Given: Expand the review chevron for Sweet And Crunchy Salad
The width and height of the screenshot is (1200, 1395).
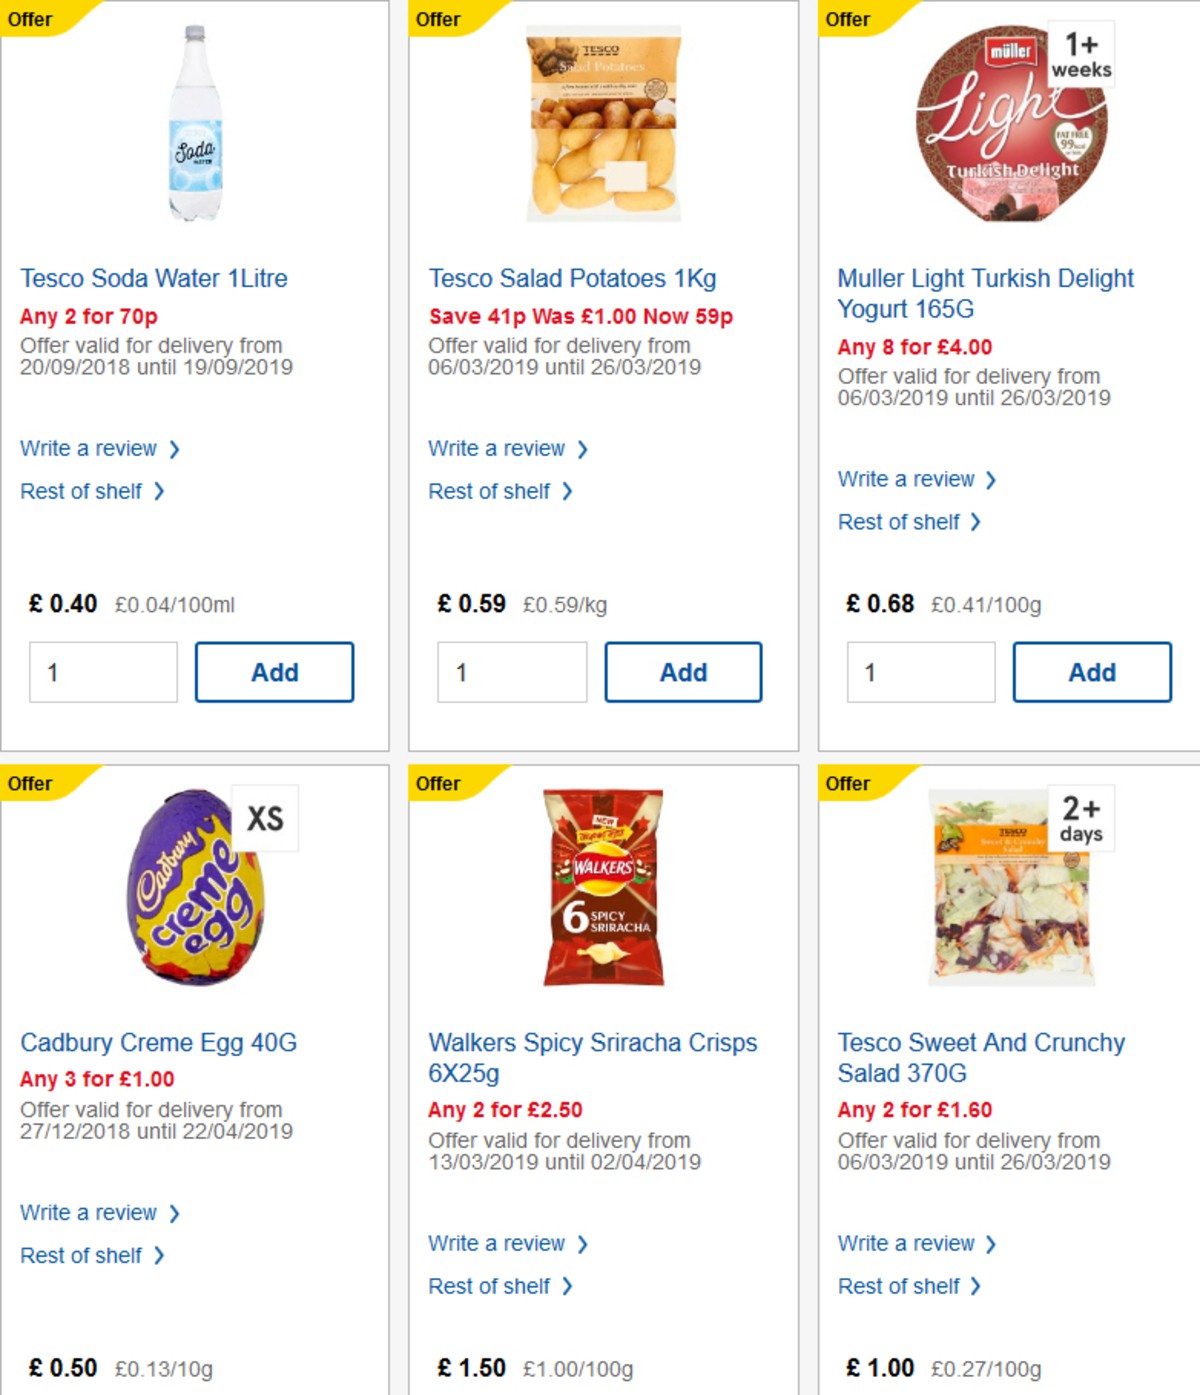Looking at the screenshot, I should coord(990,1243).
